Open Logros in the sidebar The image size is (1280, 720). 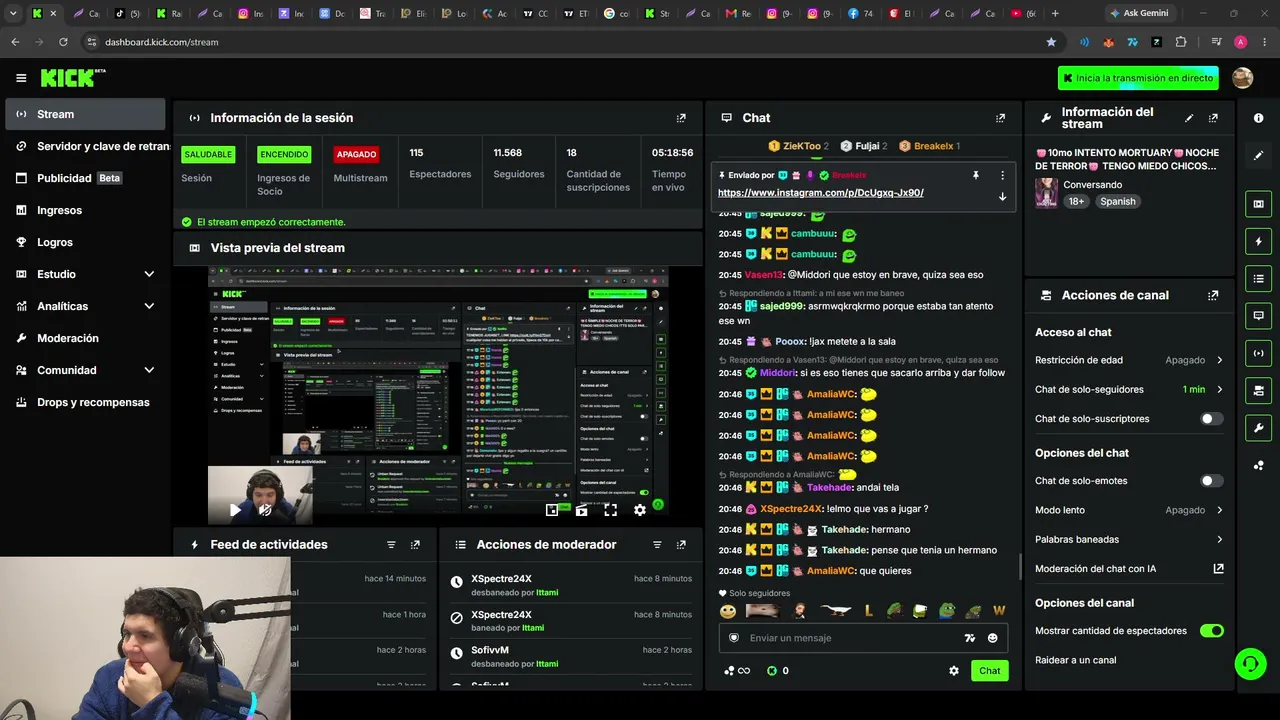coord(85,242)
